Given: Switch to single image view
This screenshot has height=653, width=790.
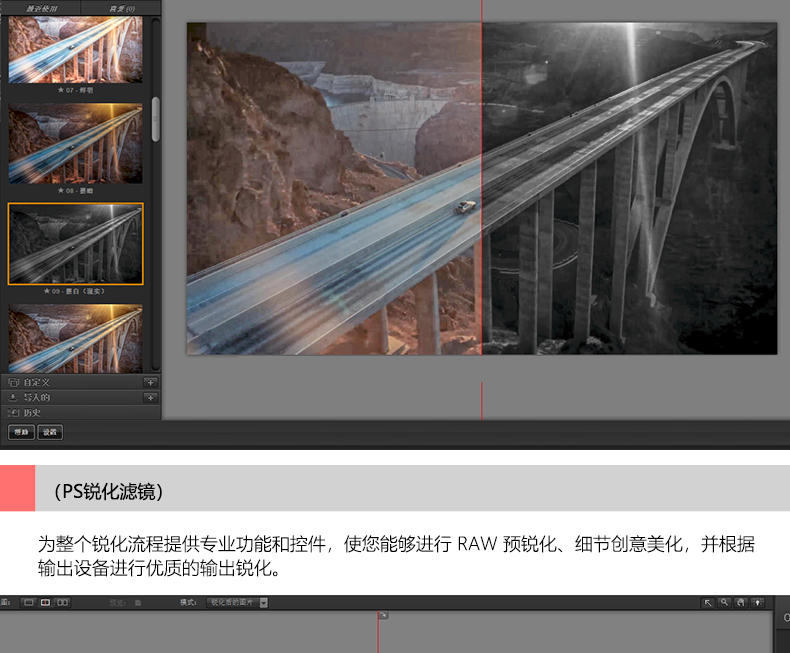Looking at the screenshot, I should click(x=29, y=603).
